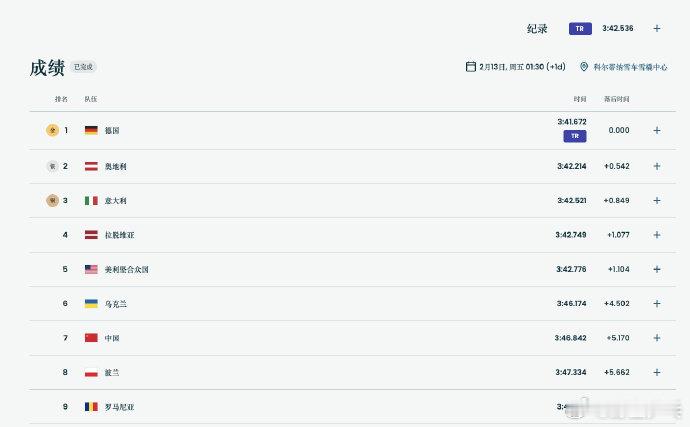Click the Ukraine flag icon
This screenshot has width=690, height=427.
[x=91, y=303]
